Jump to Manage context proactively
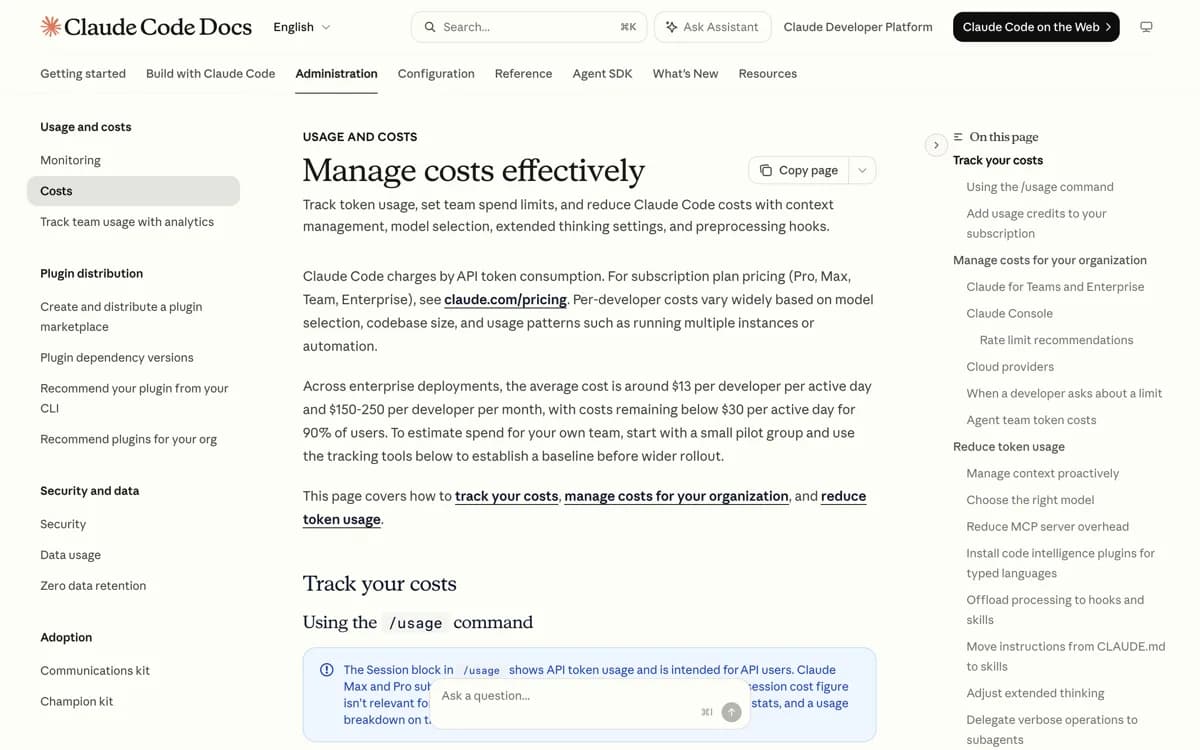 coord(1043,473)
